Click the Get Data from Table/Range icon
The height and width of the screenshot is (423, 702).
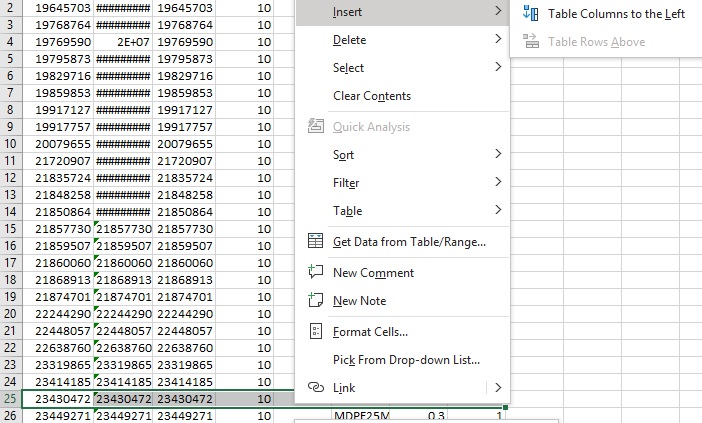coord(316,241)
